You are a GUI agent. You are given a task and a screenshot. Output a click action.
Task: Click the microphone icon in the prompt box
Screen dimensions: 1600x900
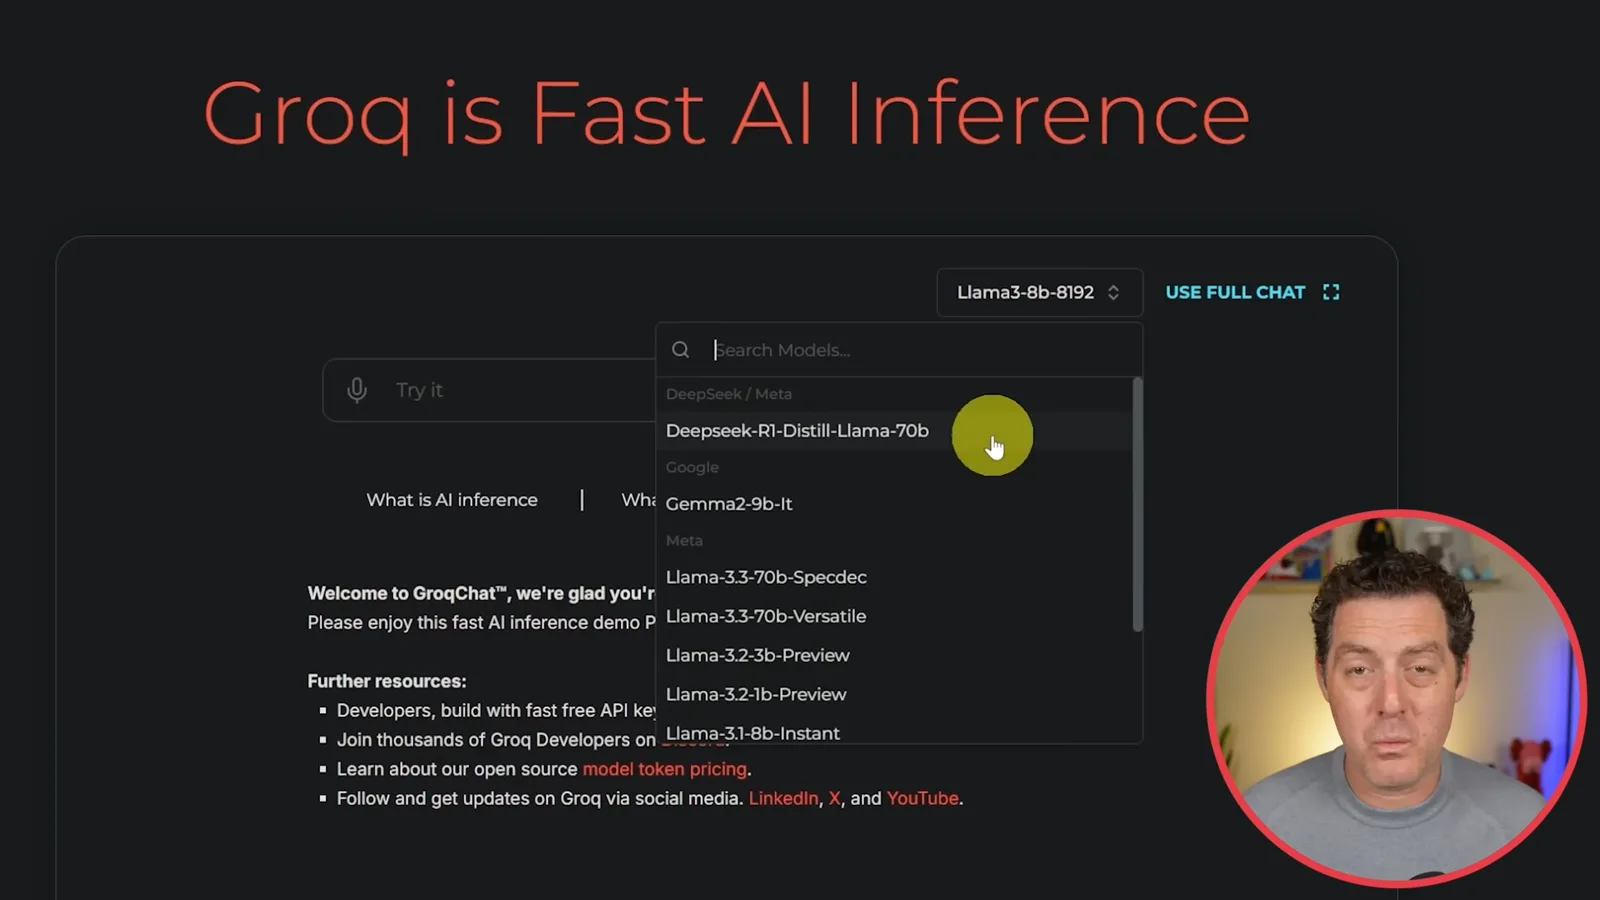(357, 390)
